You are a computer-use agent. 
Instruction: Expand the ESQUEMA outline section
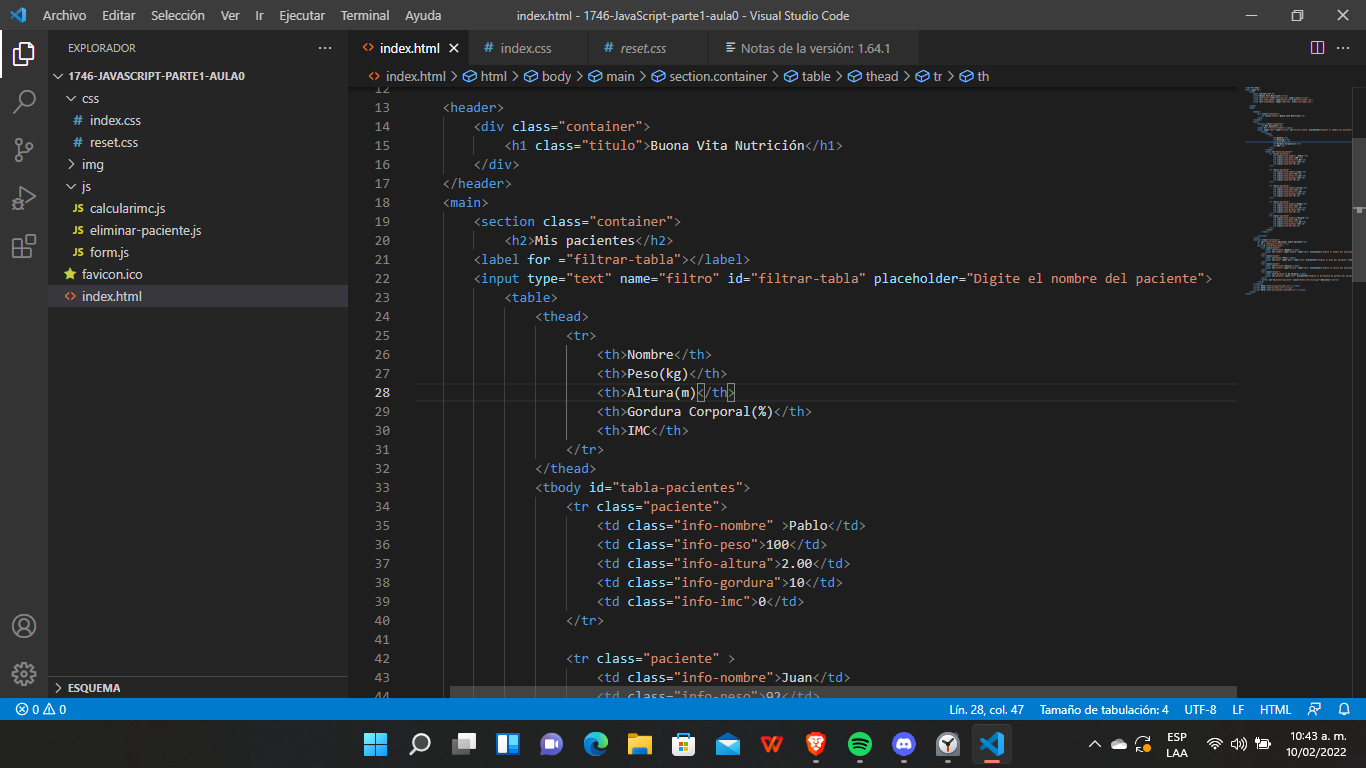click(x=198, y=688)
